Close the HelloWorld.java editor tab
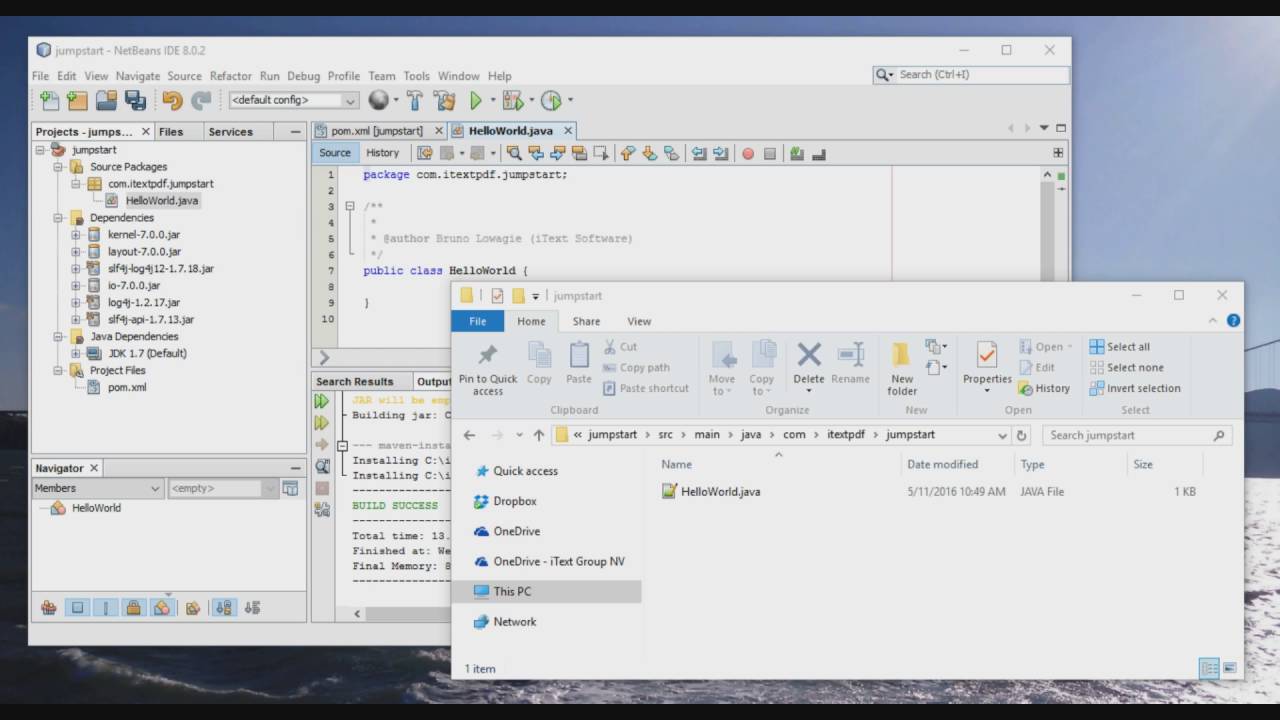The width and height of the screenshot is (1280, 720). (x=568, y=131)
